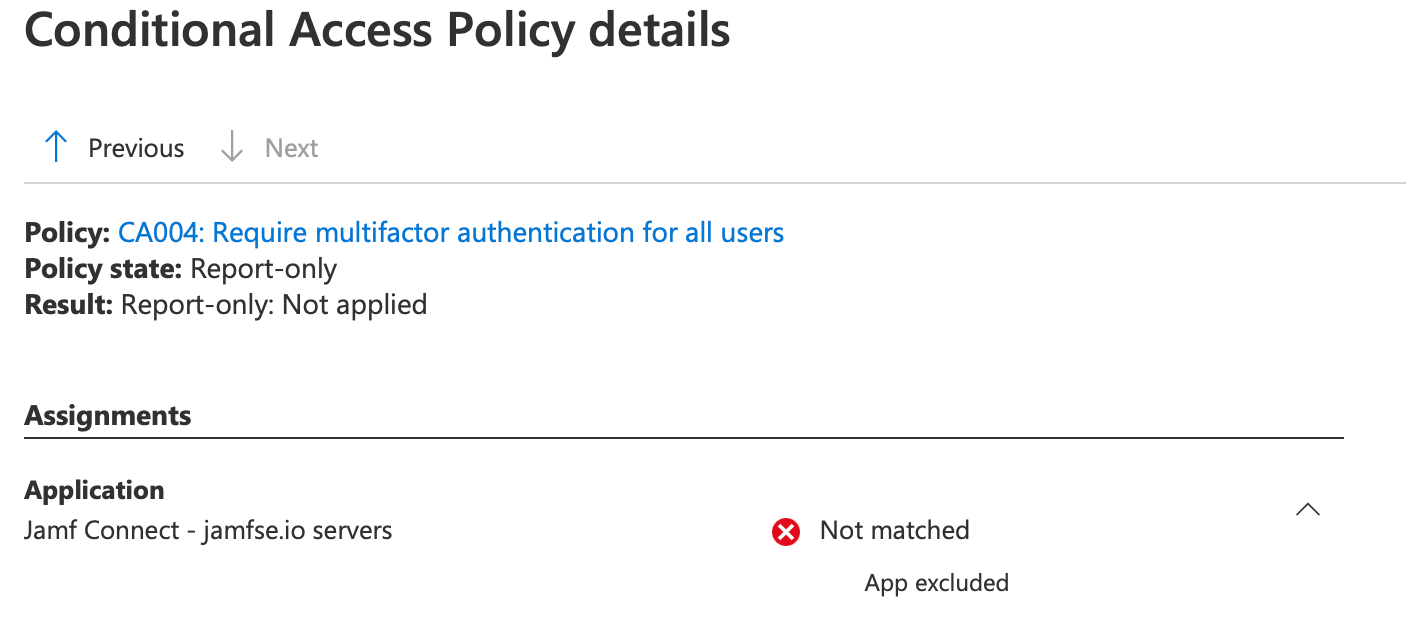Click the gray down arrow icon

click(x=232, y=147)
